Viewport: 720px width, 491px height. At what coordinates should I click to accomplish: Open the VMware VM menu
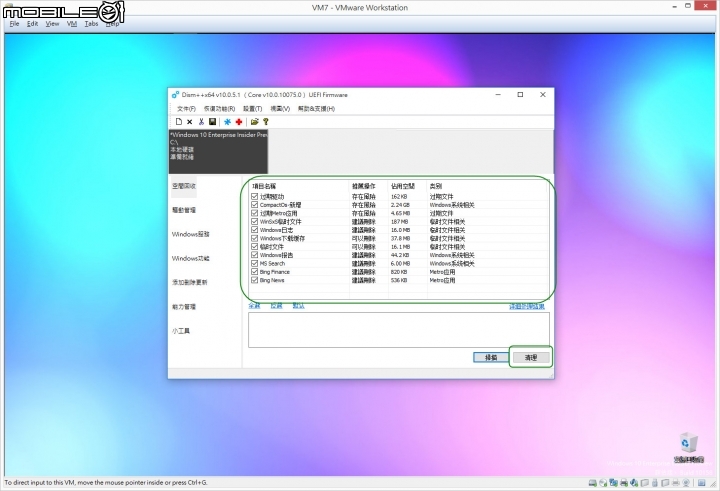pos(72,24)
